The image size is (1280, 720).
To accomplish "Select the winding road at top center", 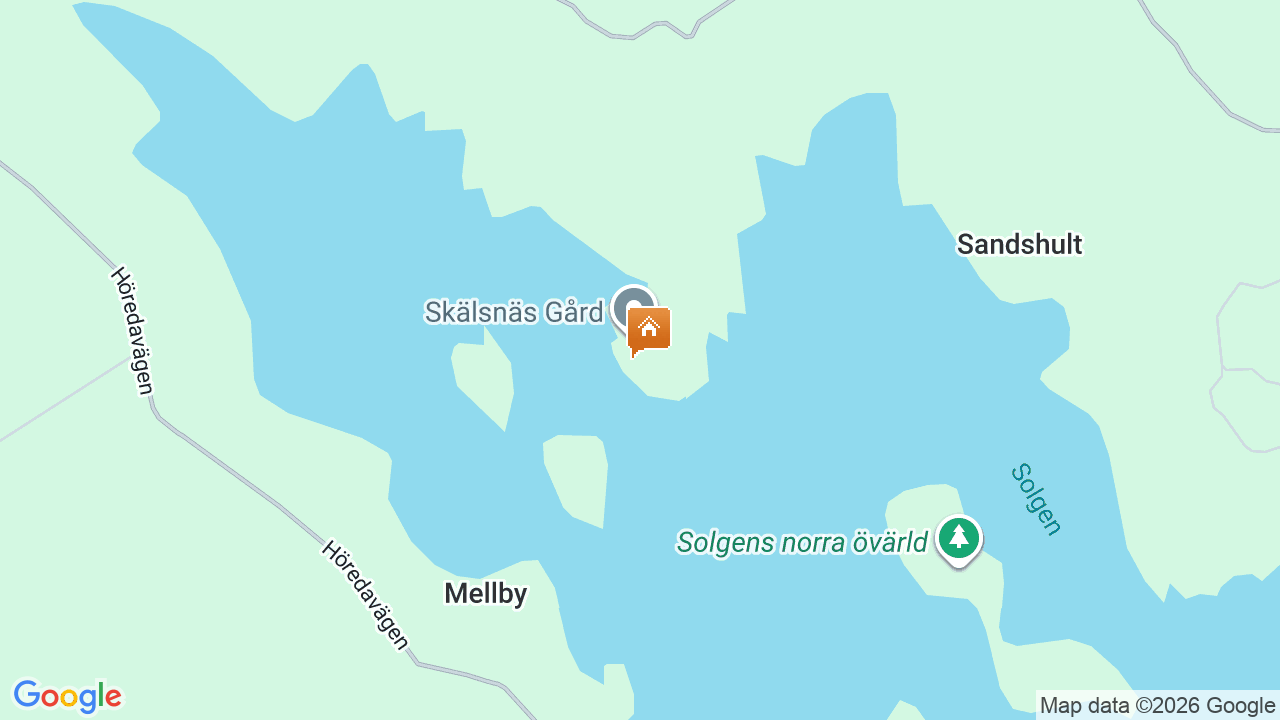I will click(650, 24).
